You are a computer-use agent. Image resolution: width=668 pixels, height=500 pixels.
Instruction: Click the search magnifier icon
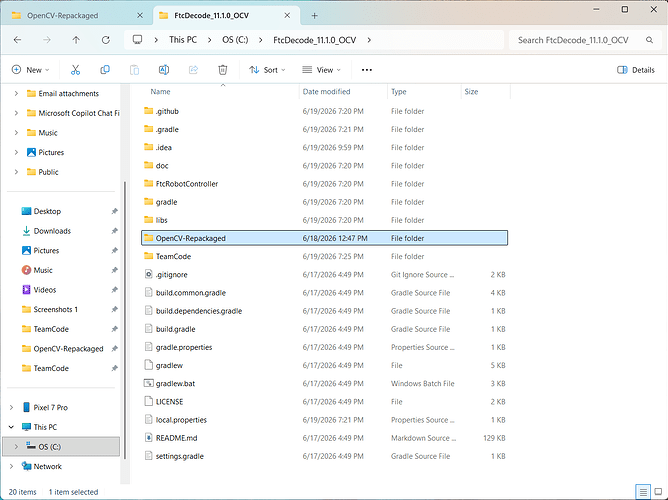pyautogui.click(x=649, y=40)
